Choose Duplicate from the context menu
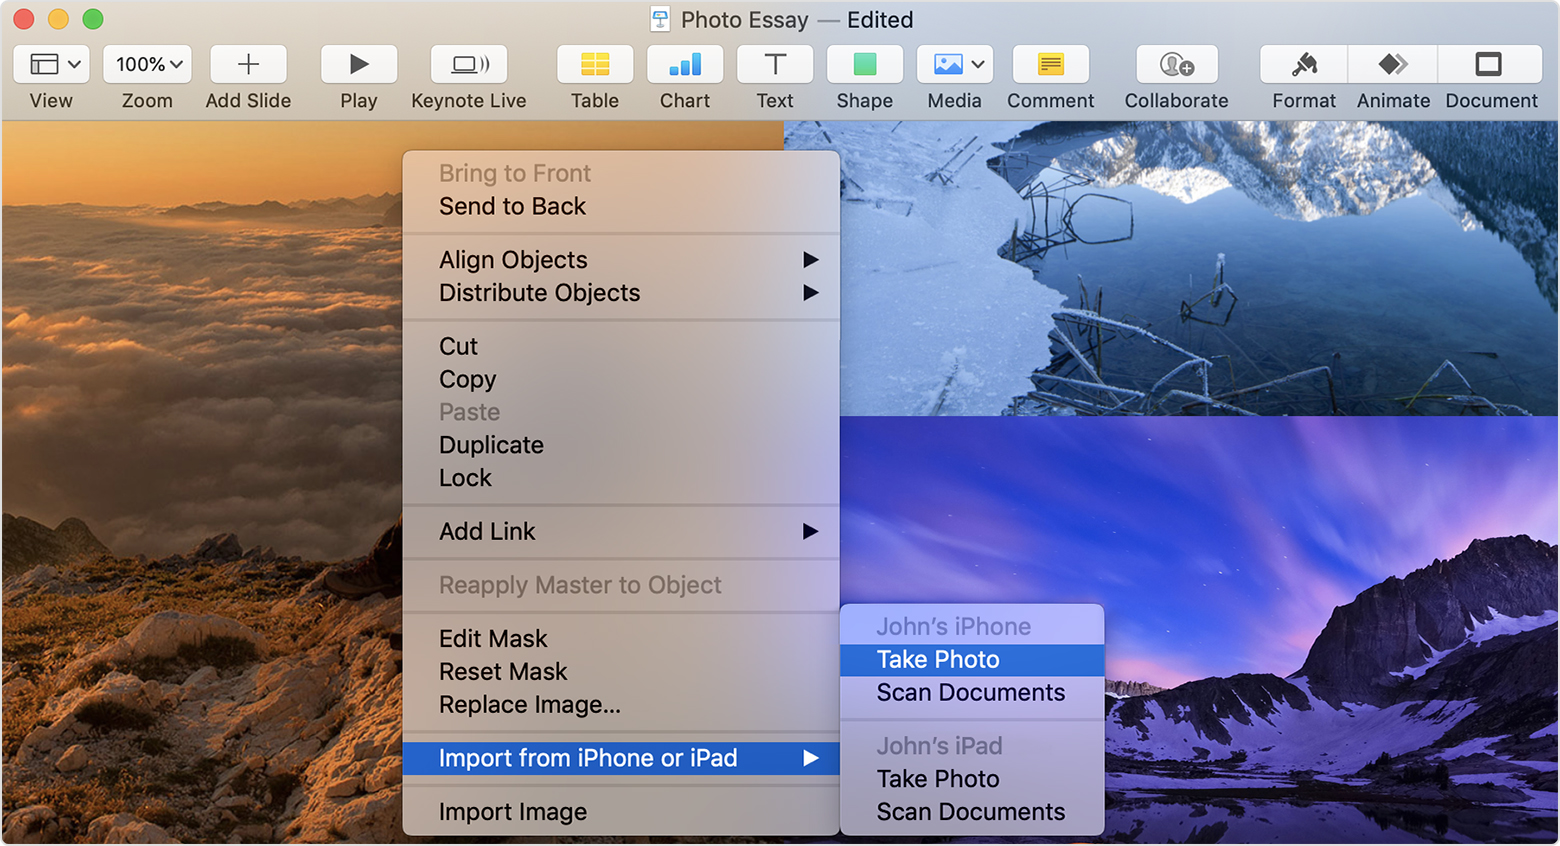 pos(490,445)
